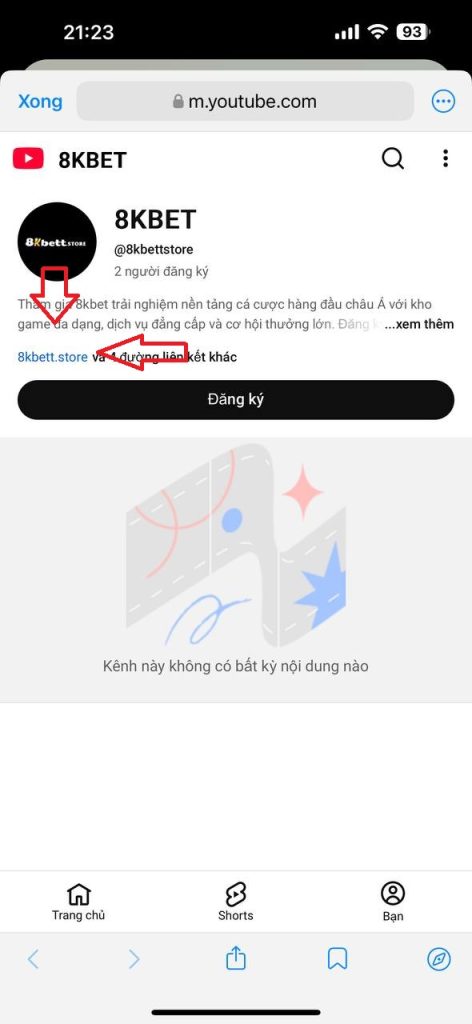Tap the @8kbettstore channel handle
472x1024 pixels.
(153, 249)
